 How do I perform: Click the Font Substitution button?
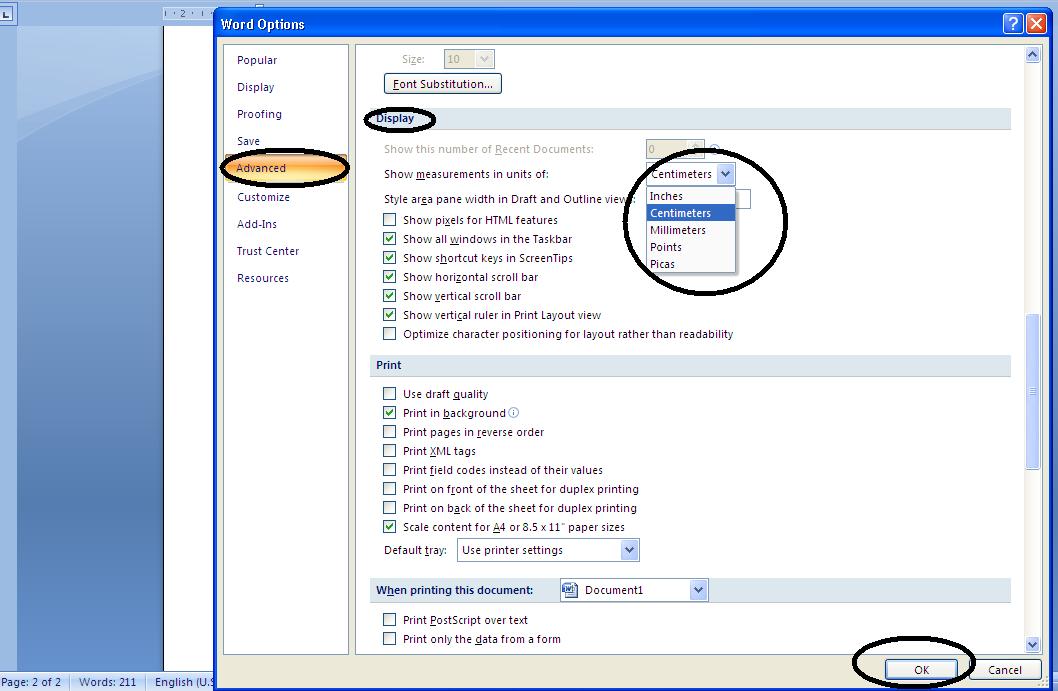point(442,83)
